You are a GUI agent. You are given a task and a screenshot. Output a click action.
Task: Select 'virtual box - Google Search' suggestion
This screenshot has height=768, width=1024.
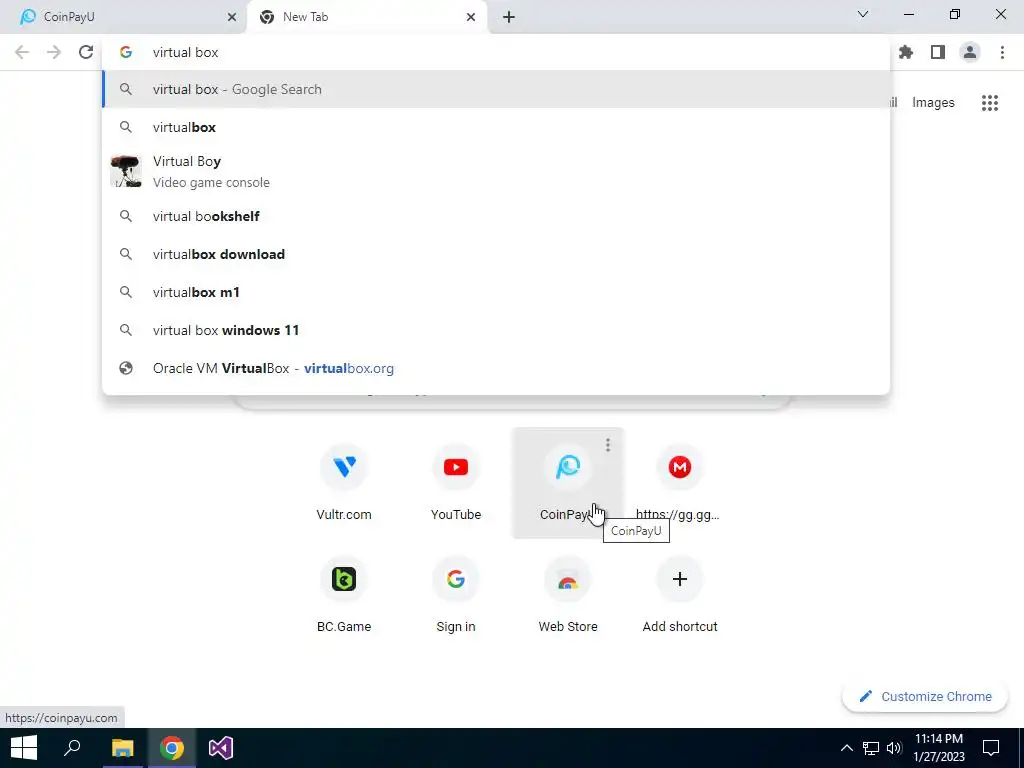click(496, 89)
